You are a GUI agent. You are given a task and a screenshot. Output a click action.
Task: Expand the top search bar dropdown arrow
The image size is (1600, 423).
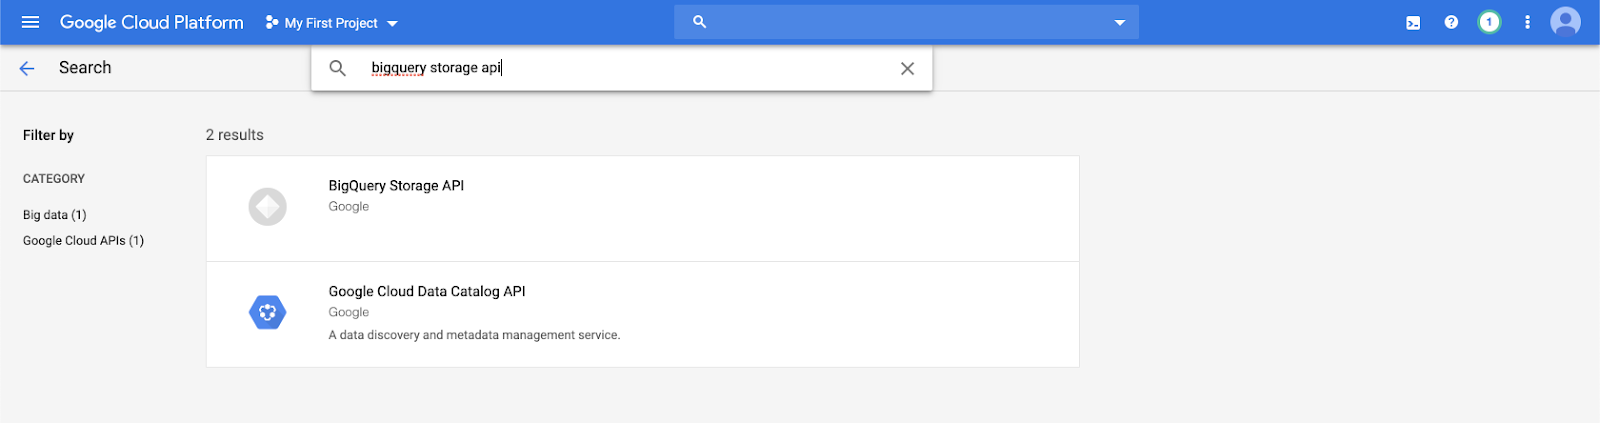coord(1119,23)
